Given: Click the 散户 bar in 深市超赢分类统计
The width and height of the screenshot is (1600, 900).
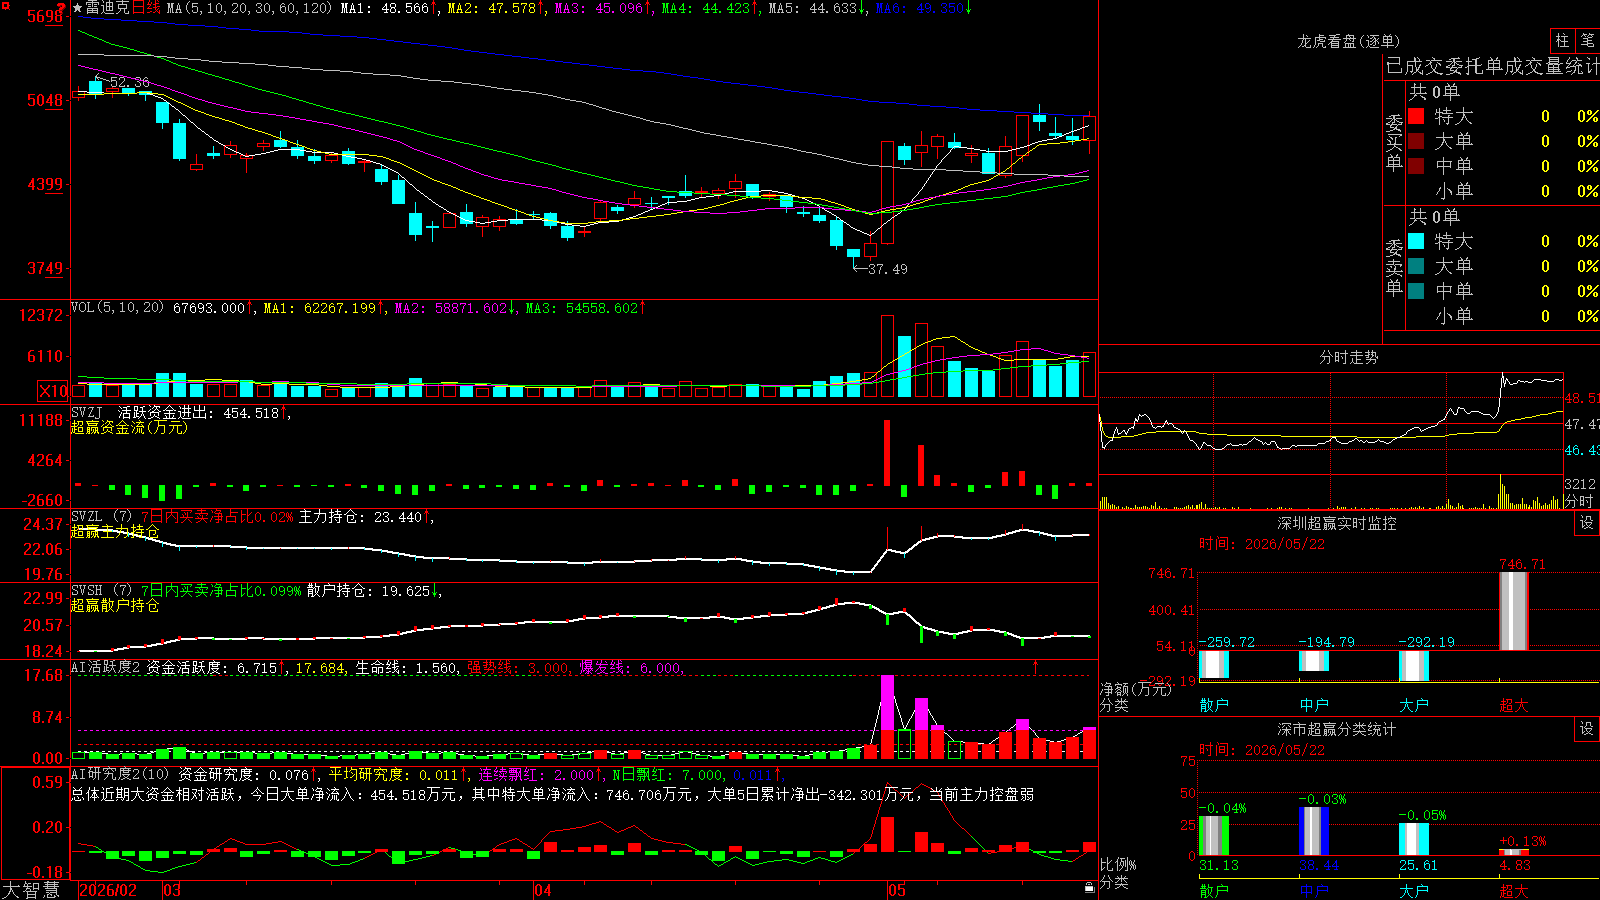Looking at the screenshot, I should click(1214, 836).
